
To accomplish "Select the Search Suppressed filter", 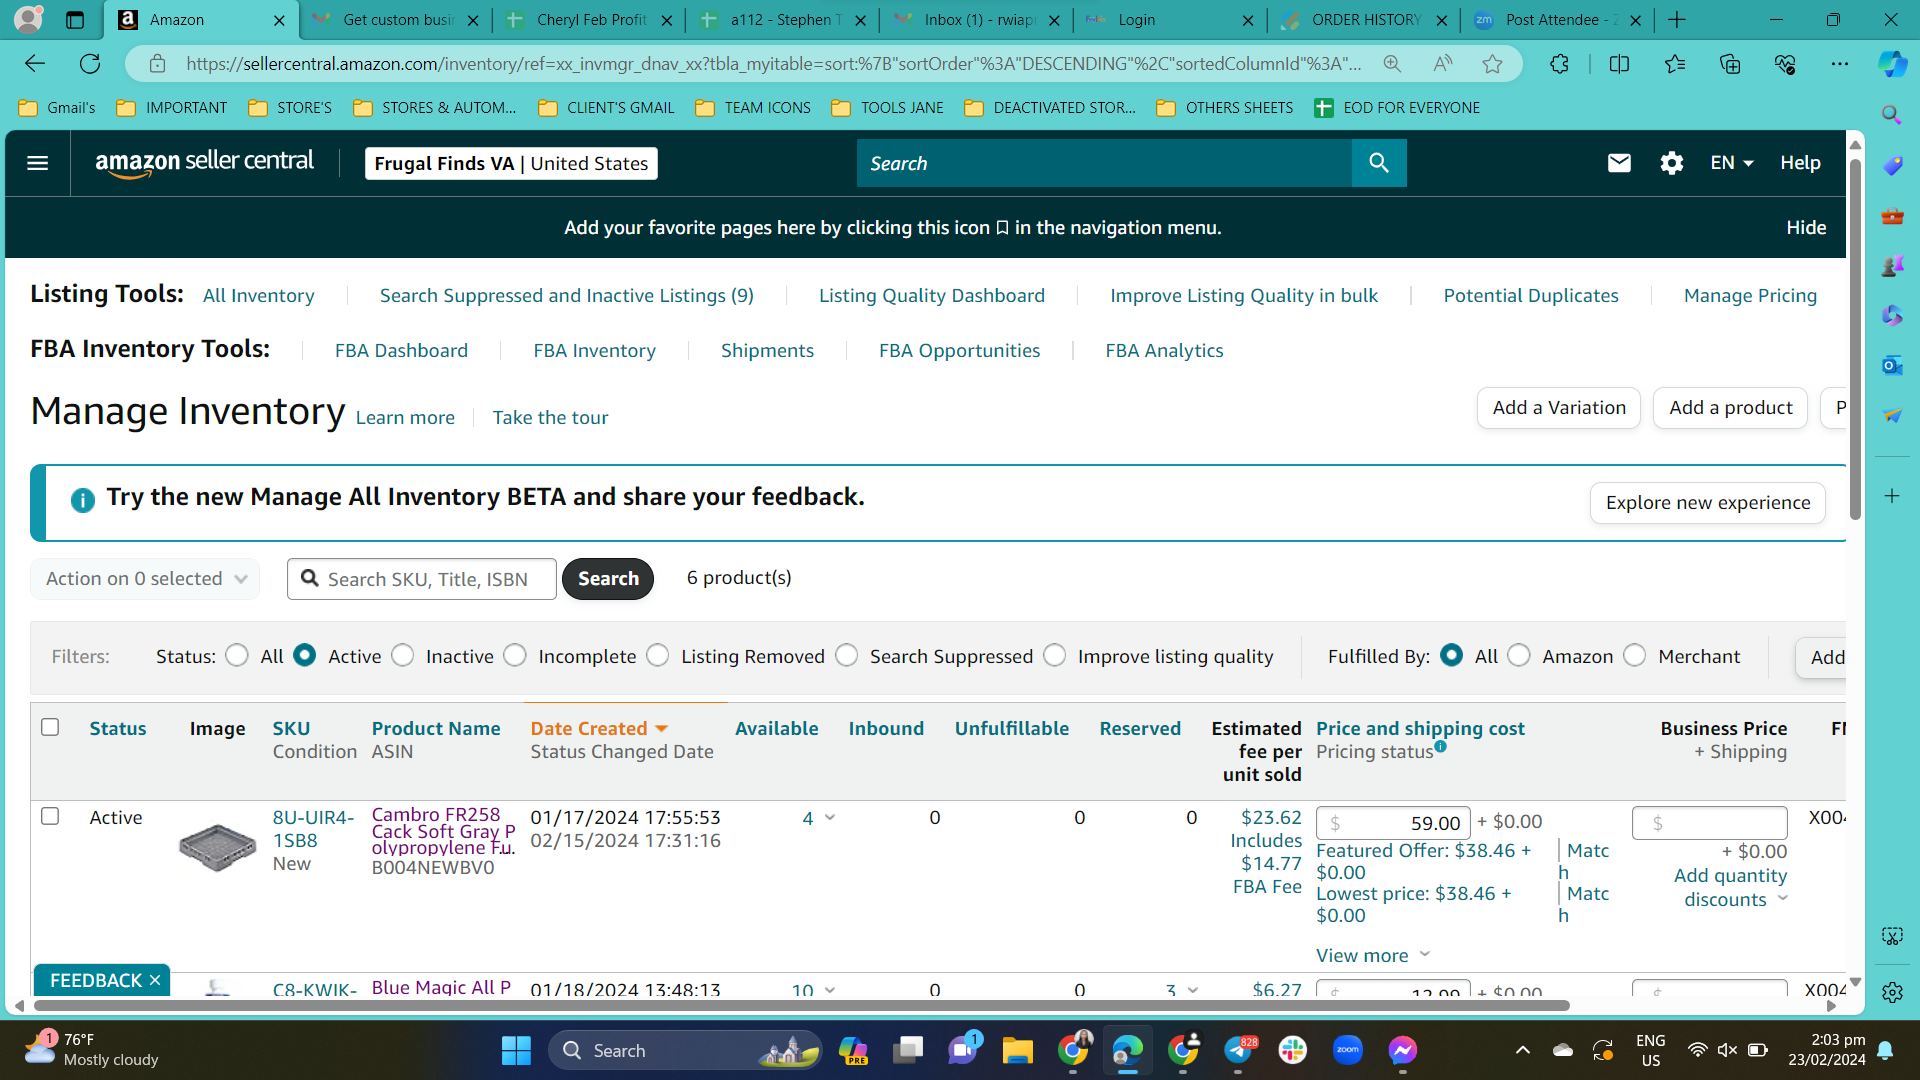I will tap(847, 655).
